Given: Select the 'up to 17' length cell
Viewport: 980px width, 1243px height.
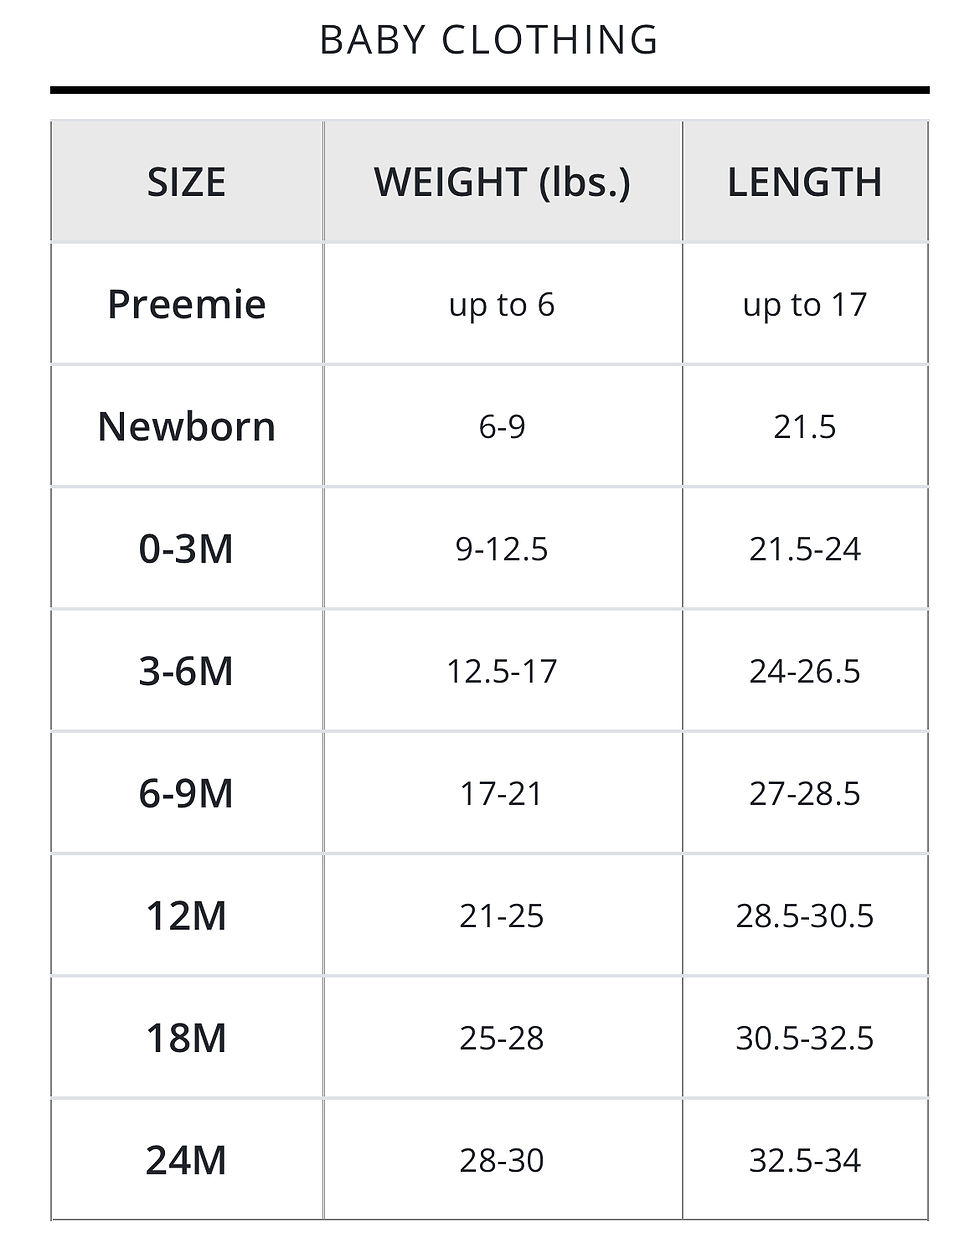Looking at the screenshot, I should click(x=804, y=304).
